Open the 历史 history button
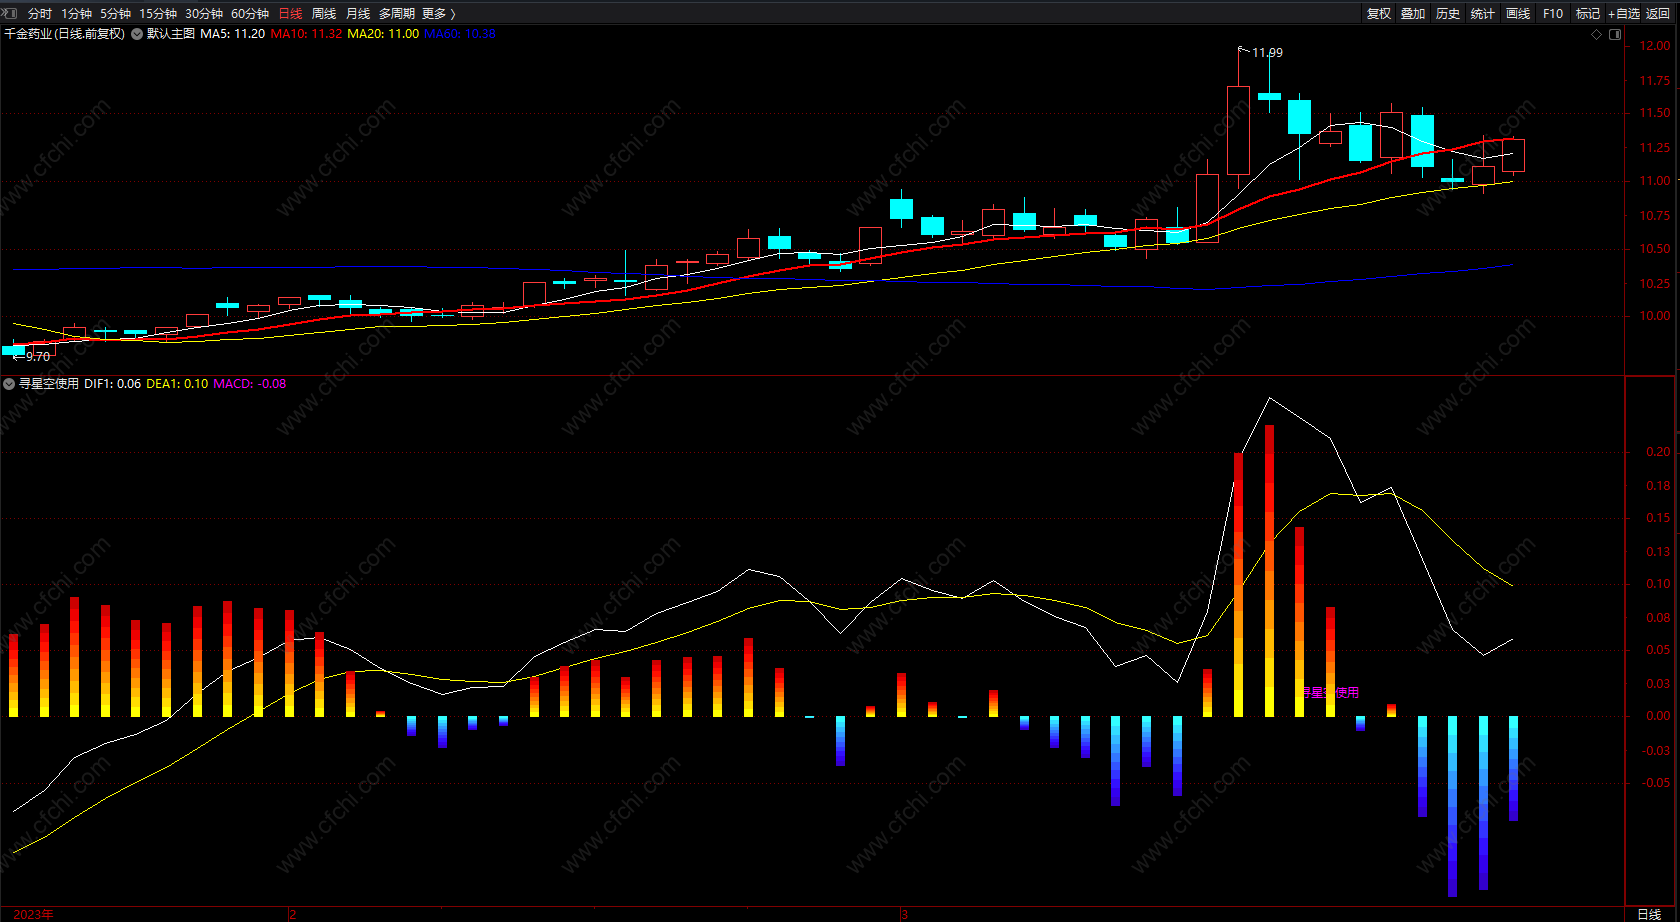The height and width of the screenshot is (922, 1680). click(1448, 13)
